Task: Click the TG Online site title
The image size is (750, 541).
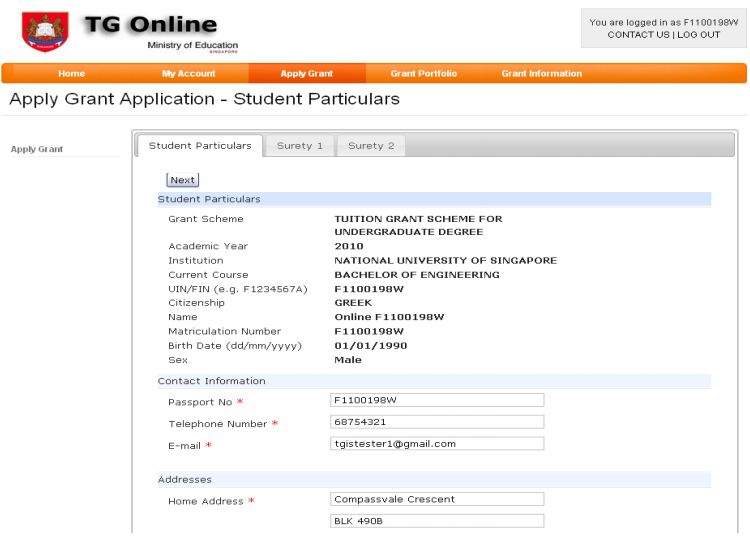Action: coord(151,24)
